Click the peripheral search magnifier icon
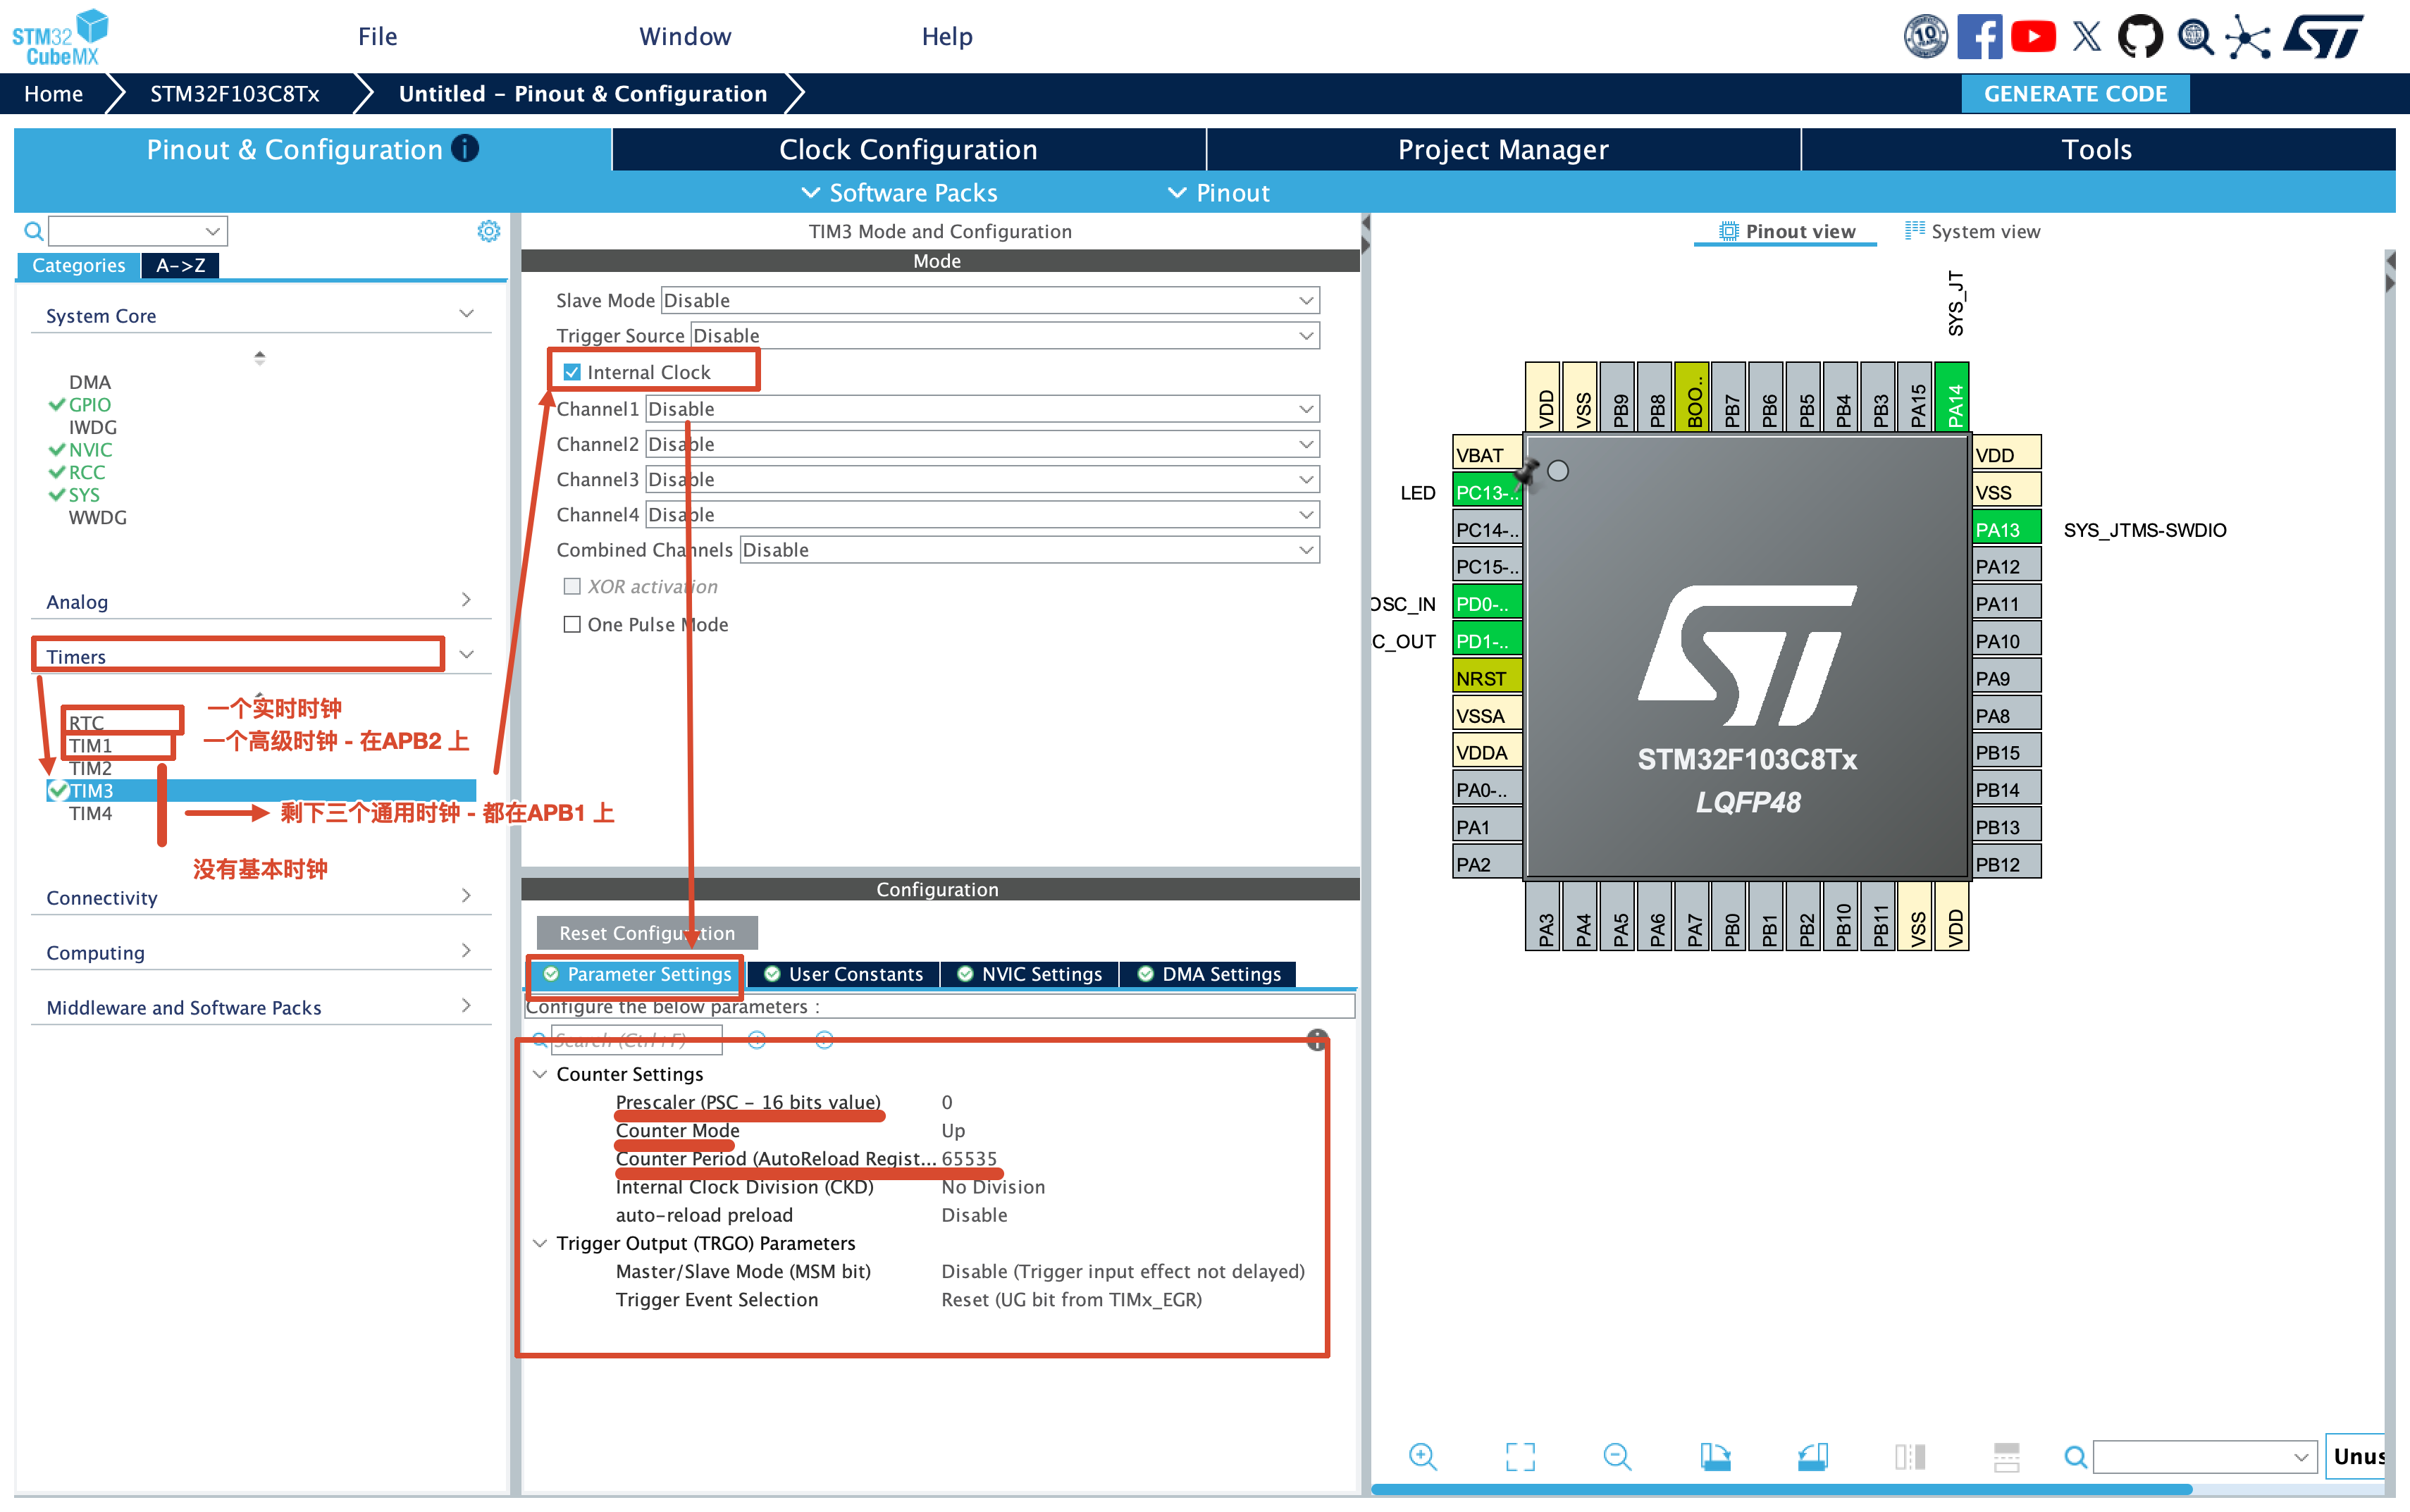 click(x=34, y=231)
